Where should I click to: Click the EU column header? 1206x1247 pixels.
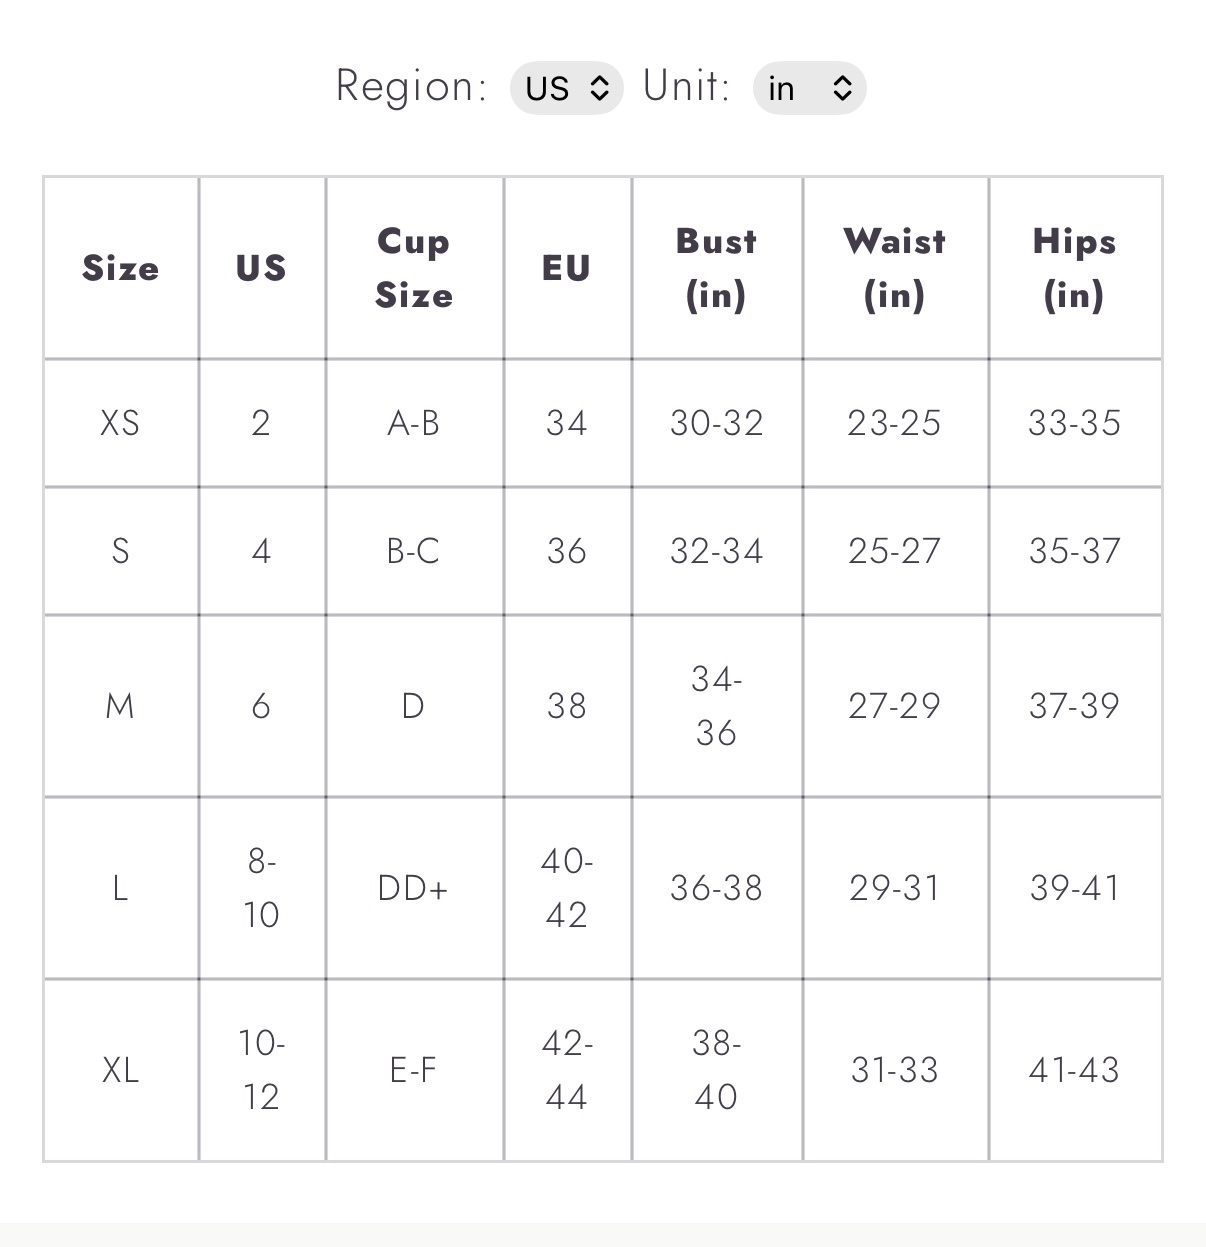[567, 268]
